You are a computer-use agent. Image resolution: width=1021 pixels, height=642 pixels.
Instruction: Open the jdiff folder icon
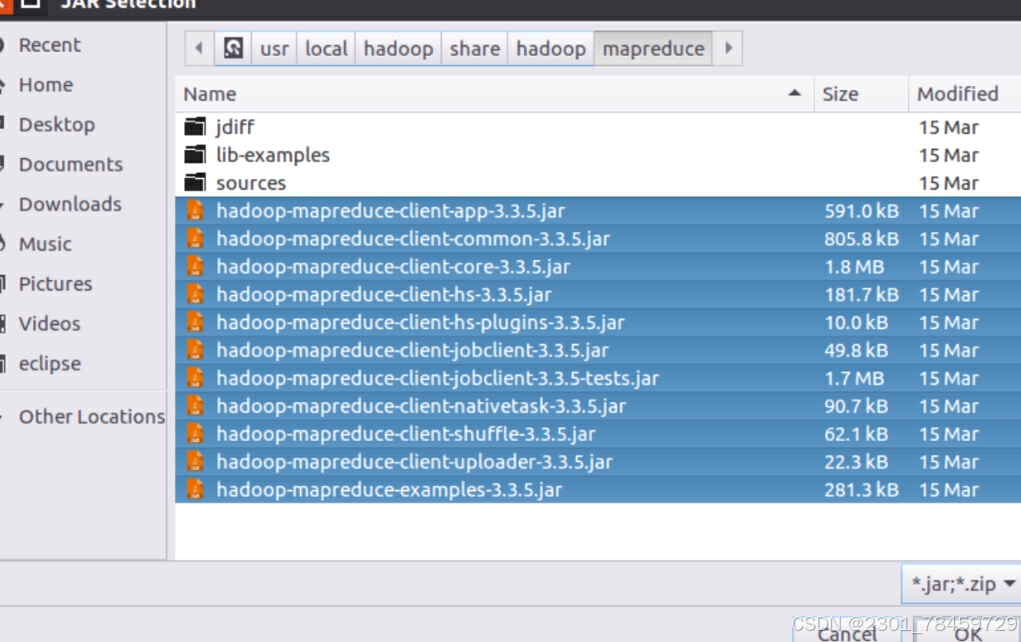197,127
